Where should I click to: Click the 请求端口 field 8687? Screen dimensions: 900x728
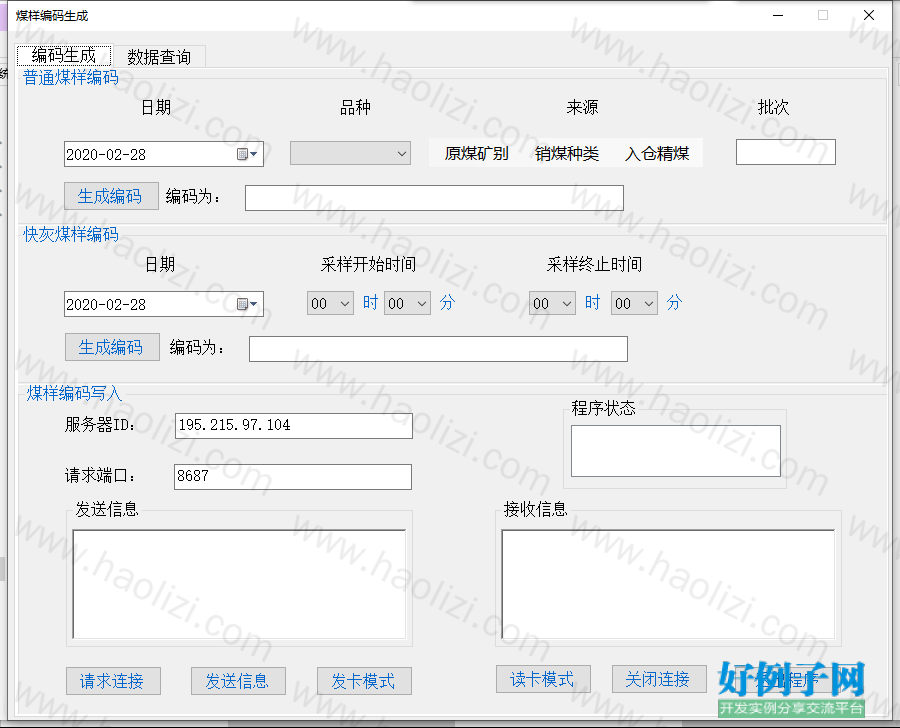click(x=293, y=477)
